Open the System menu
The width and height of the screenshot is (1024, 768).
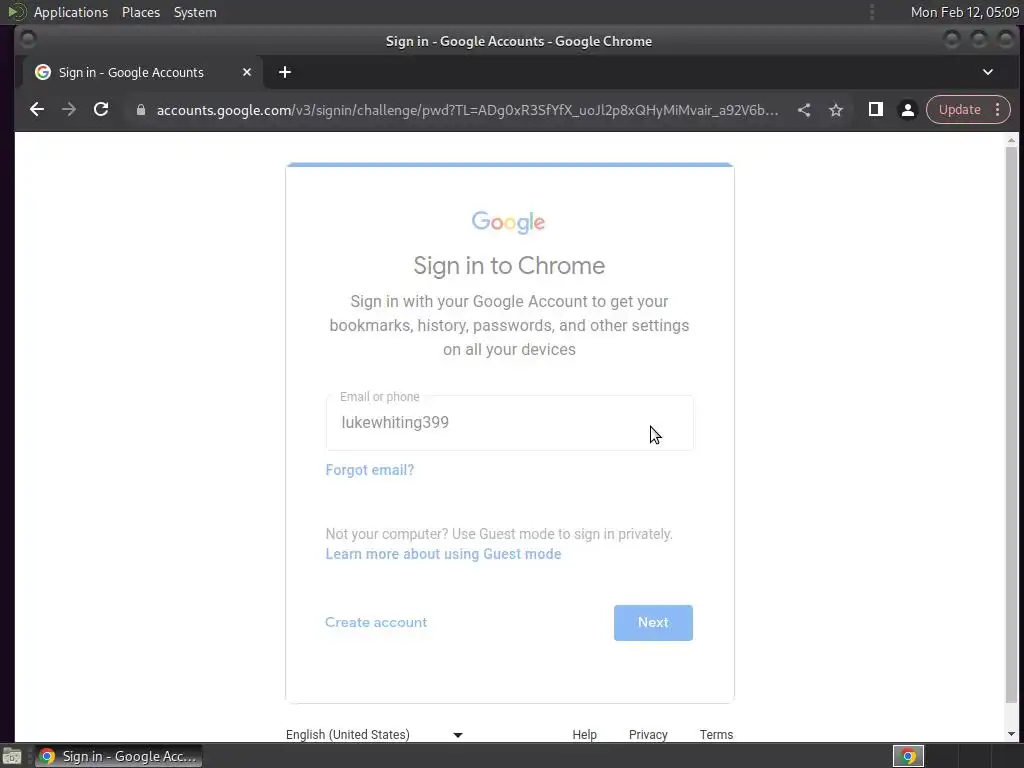coord(195,12)
